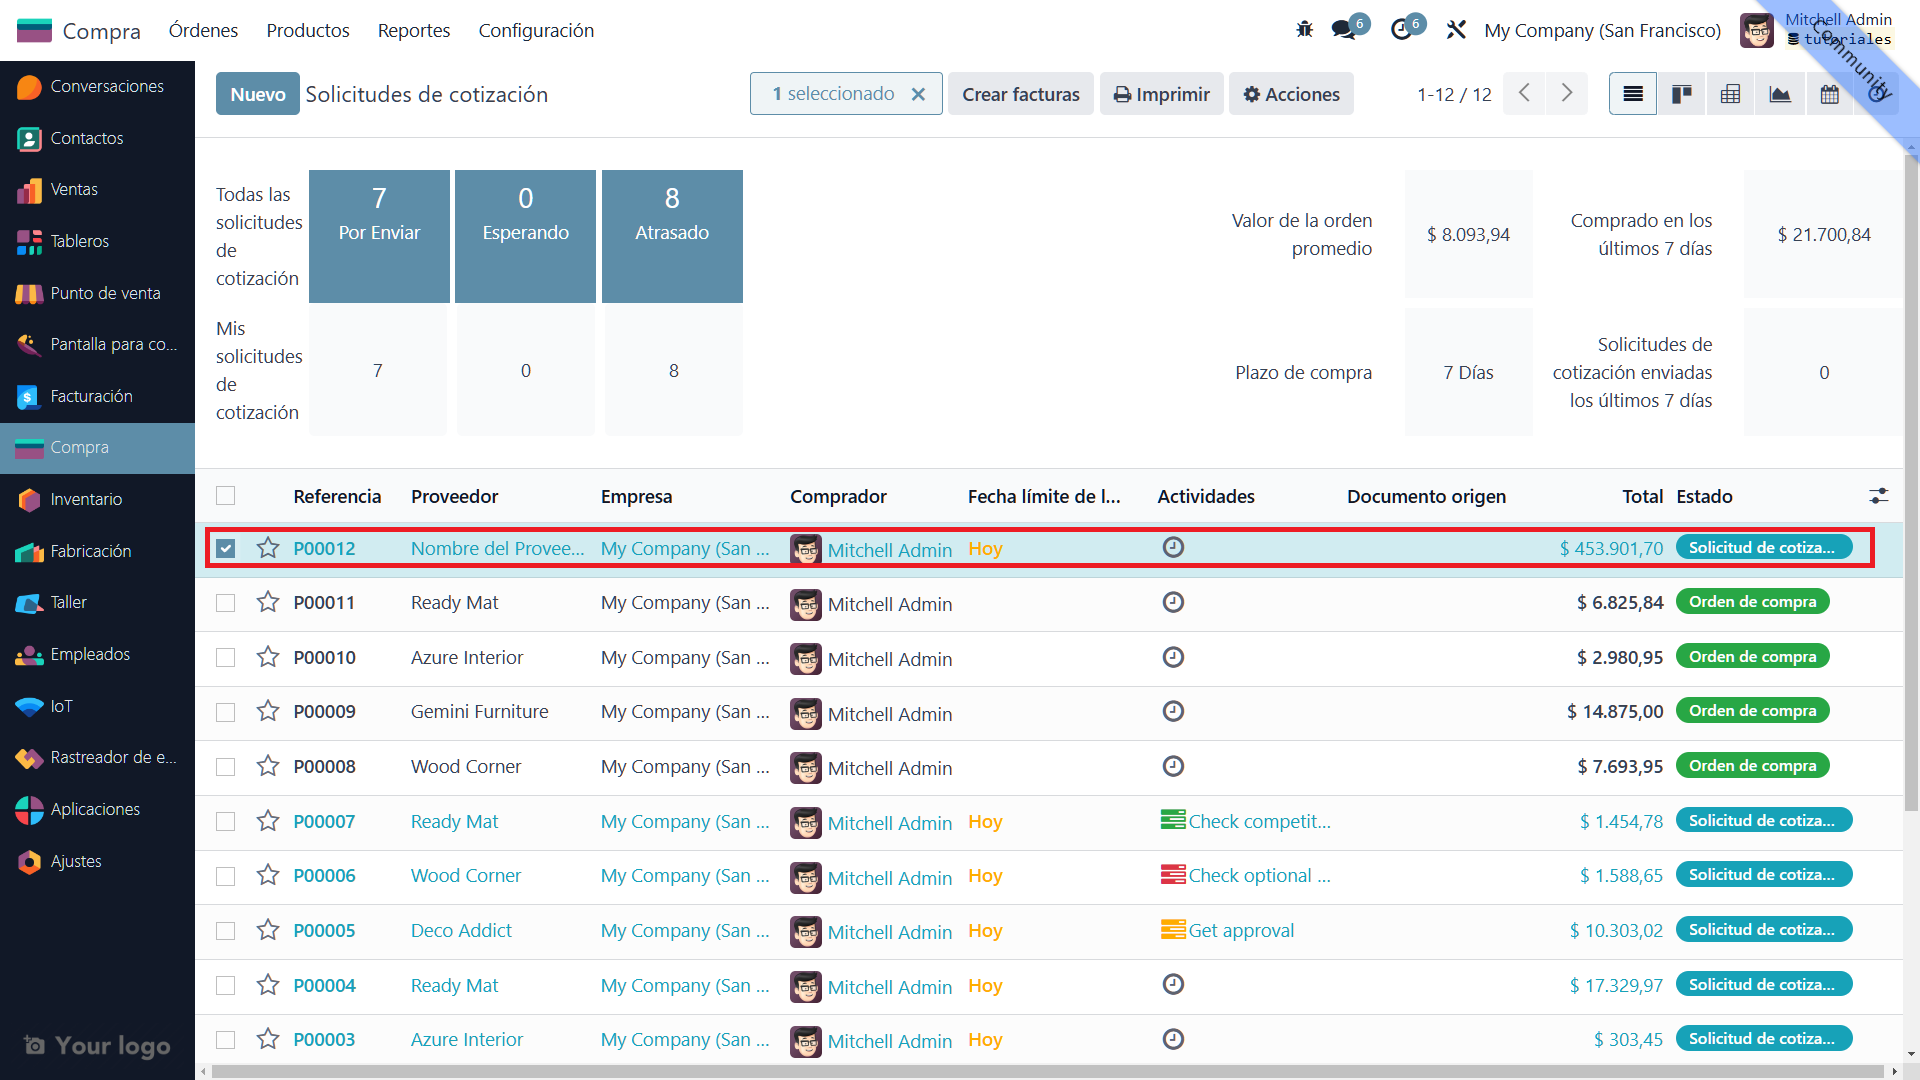Open activities clock icon in top bar

pos(1401,30)
